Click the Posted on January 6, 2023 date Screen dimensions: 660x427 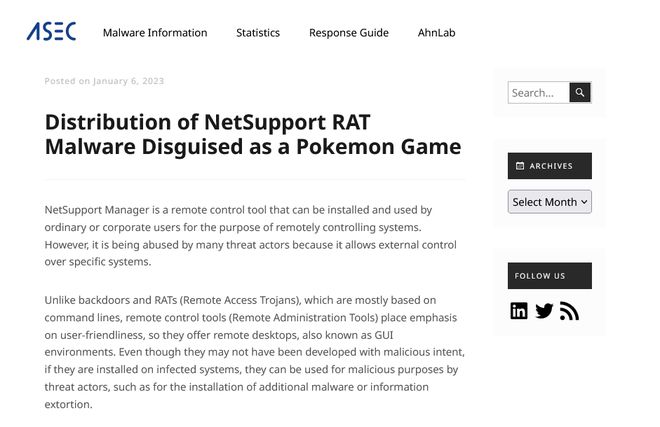tap(104, 81)
